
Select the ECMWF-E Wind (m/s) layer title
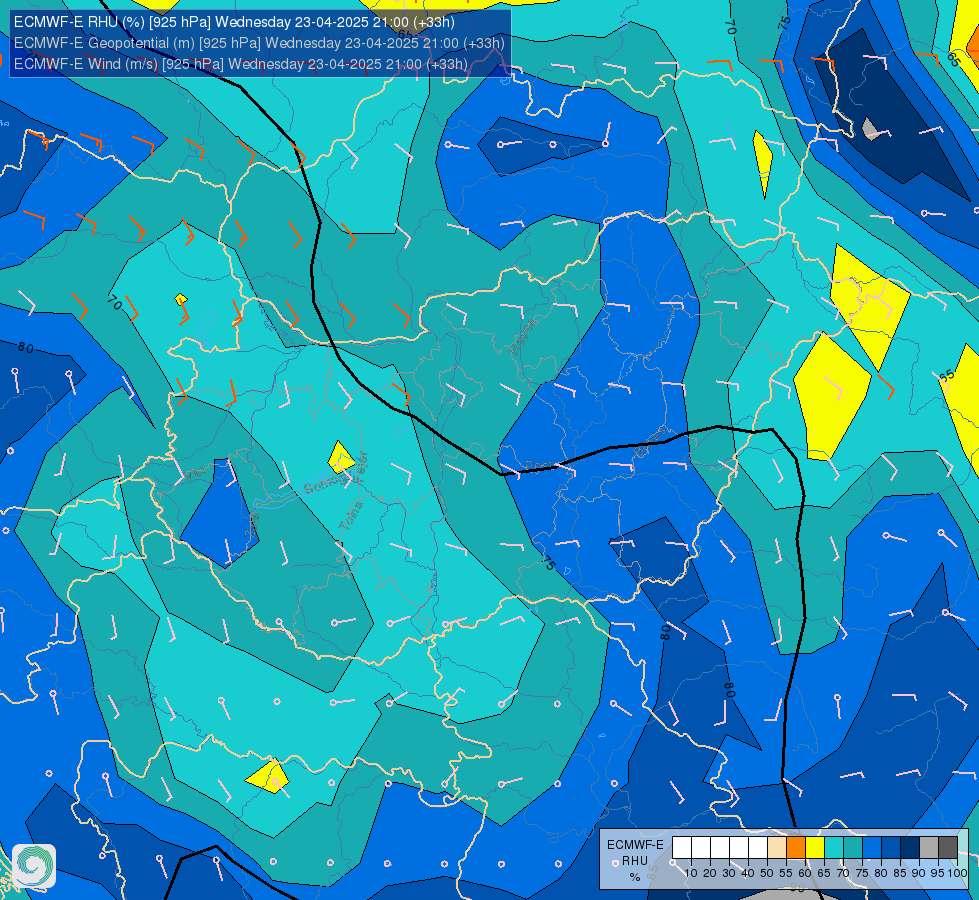[x=240, y=64]
